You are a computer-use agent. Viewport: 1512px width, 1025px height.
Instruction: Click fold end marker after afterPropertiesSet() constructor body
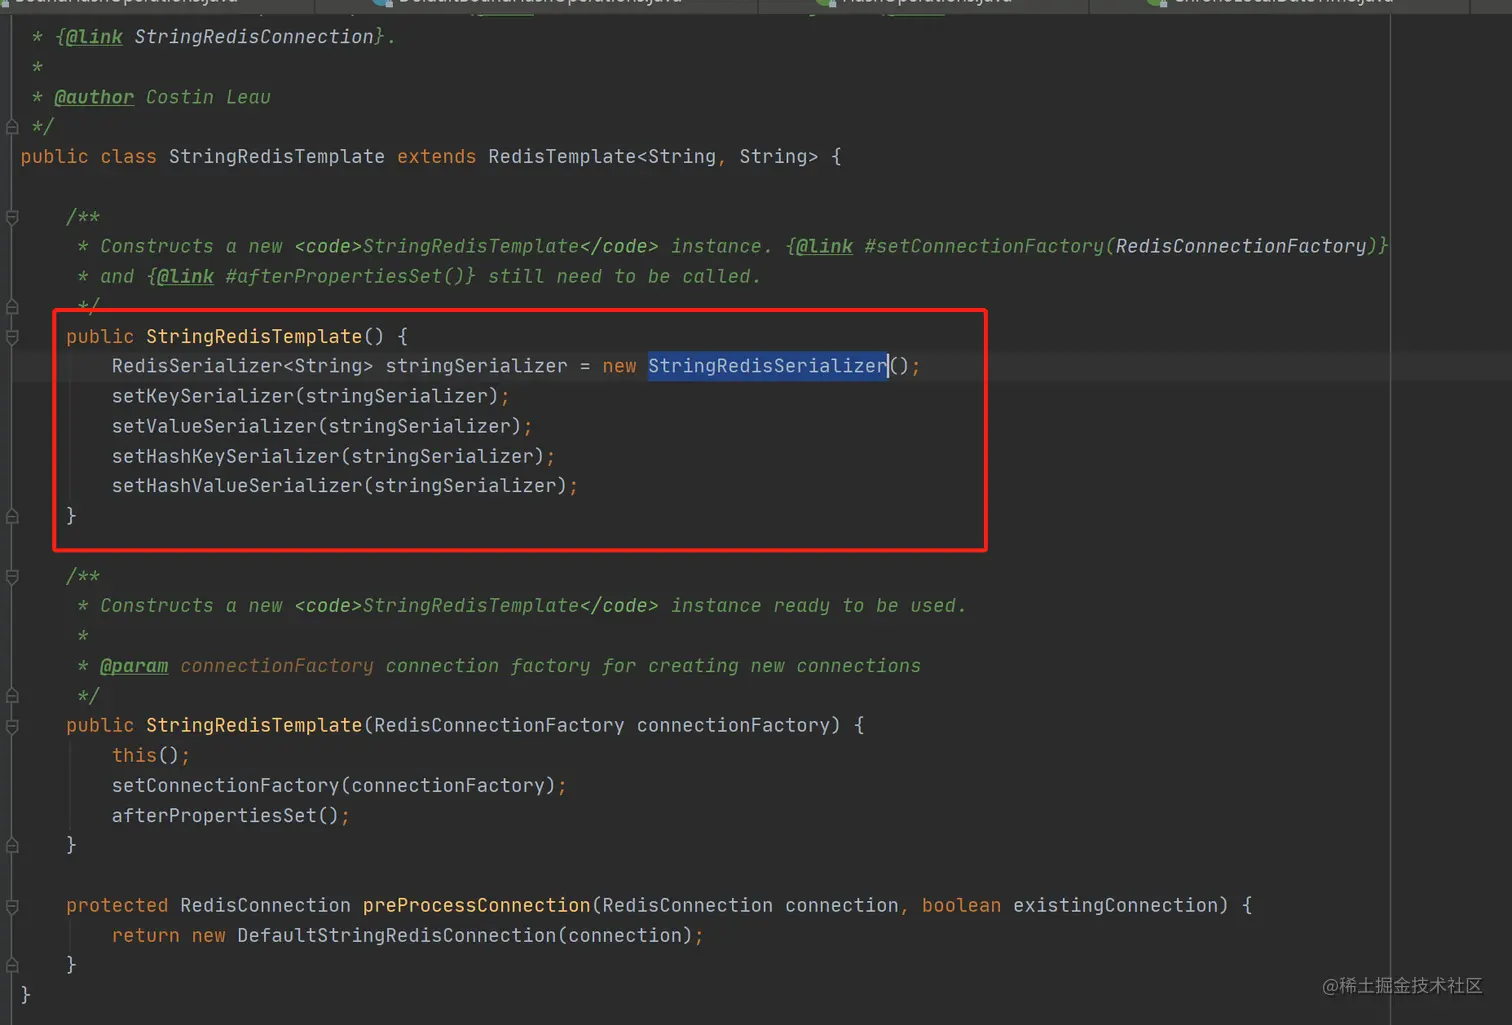point(12,846)
